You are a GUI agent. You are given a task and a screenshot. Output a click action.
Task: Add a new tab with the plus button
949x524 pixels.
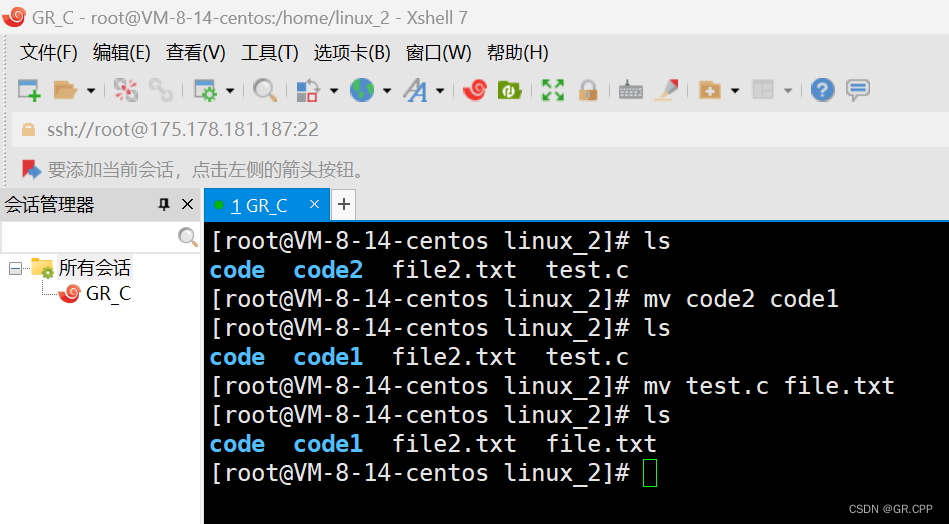click(x=344, y=205)
